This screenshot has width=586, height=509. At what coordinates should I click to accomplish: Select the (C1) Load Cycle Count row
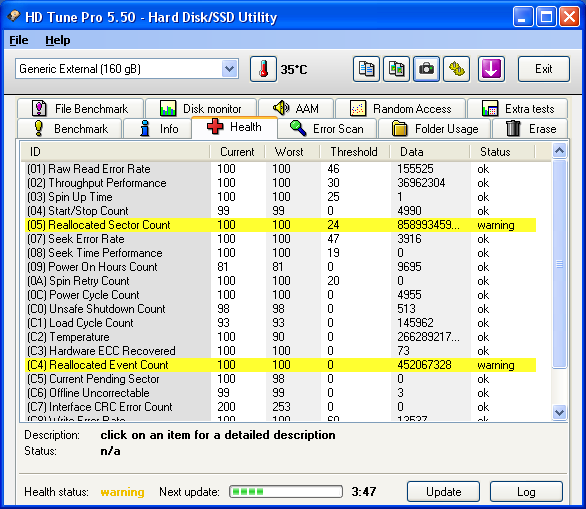coord(281,323)
